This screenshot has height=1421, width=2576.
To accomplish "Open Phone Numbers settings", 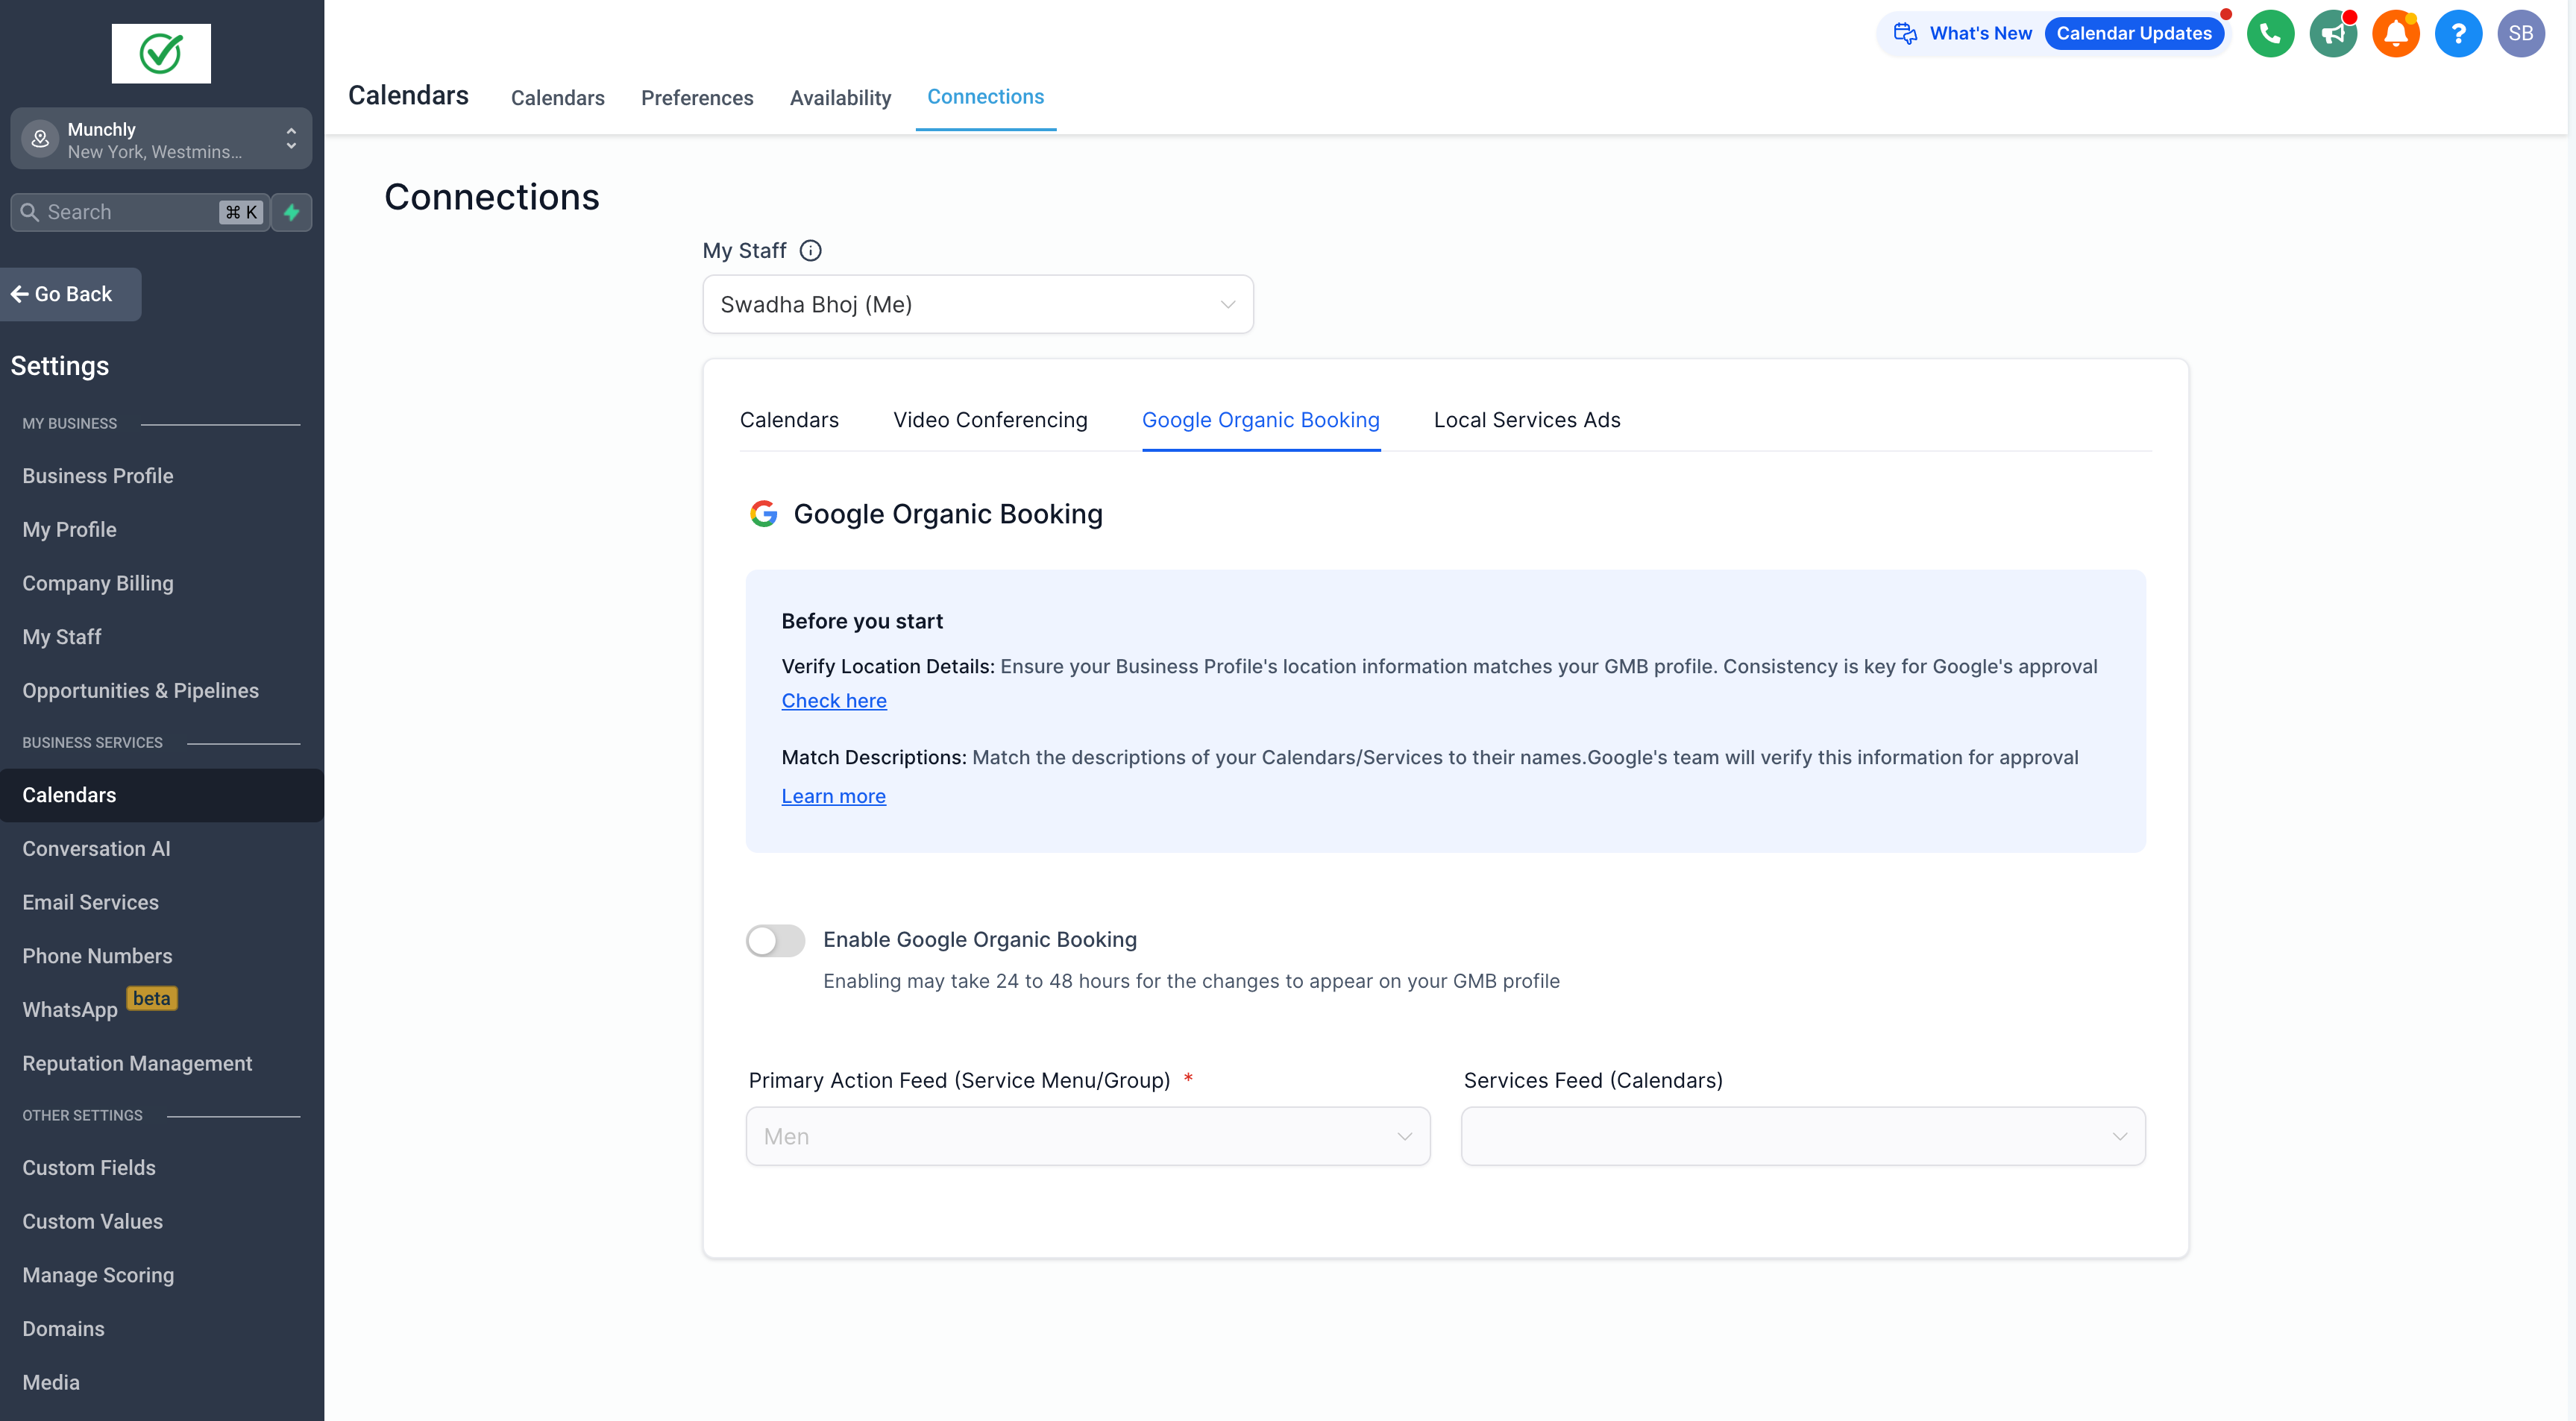I will [97, 956].
